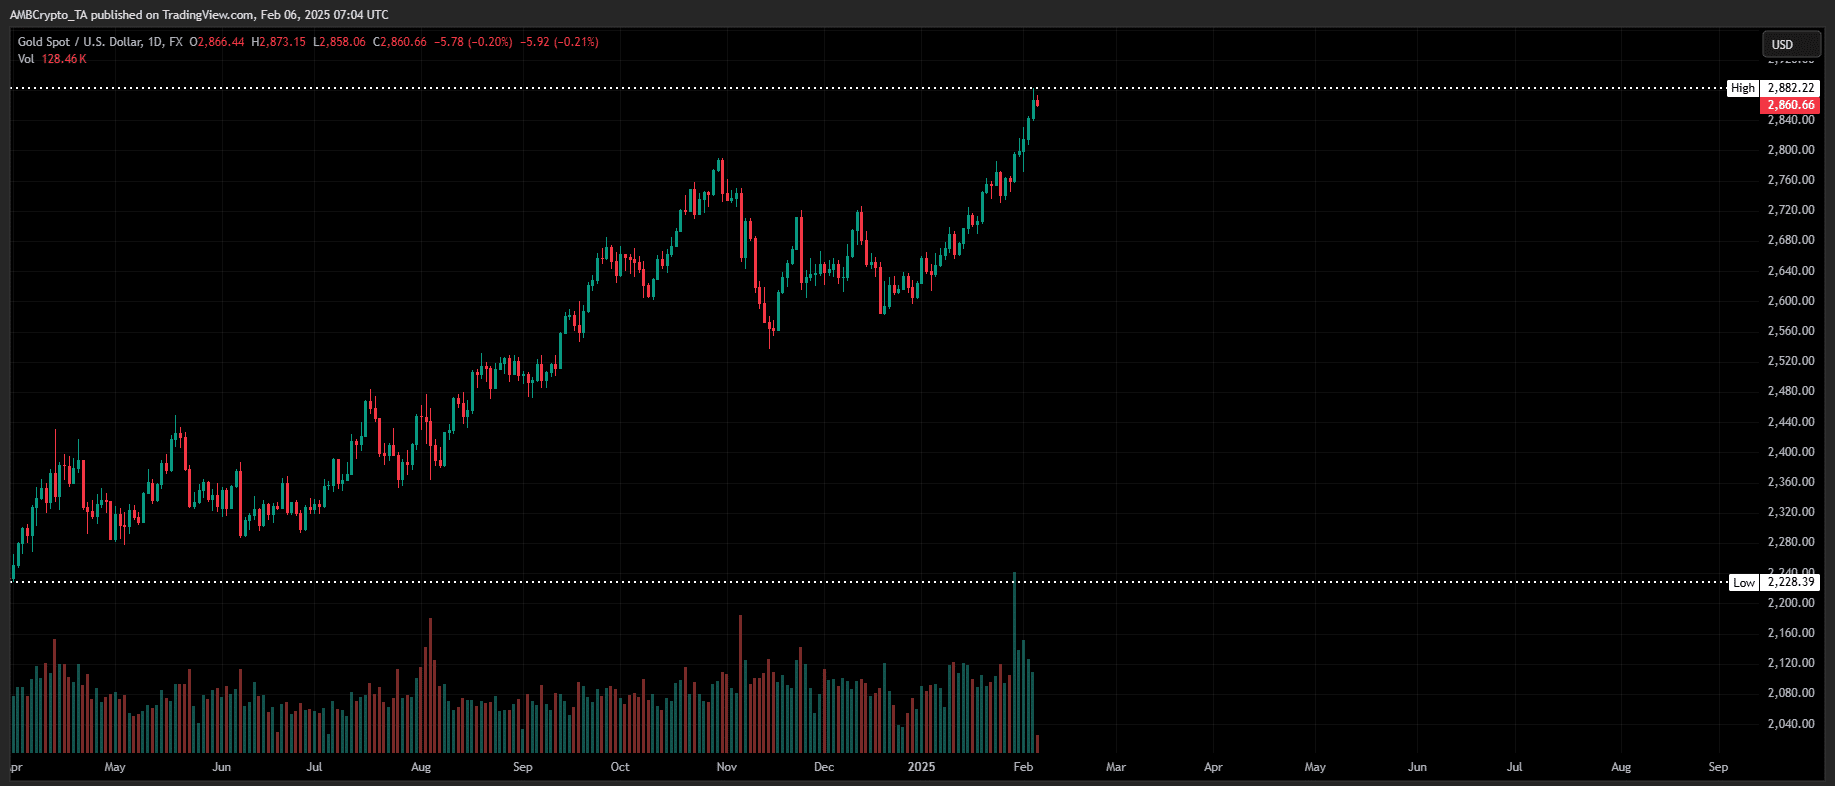Image resolution: width=1835 pixels, height=786 pixels.
Task: Click the 2,360.00 price axis label
Action: [1790, 482]
